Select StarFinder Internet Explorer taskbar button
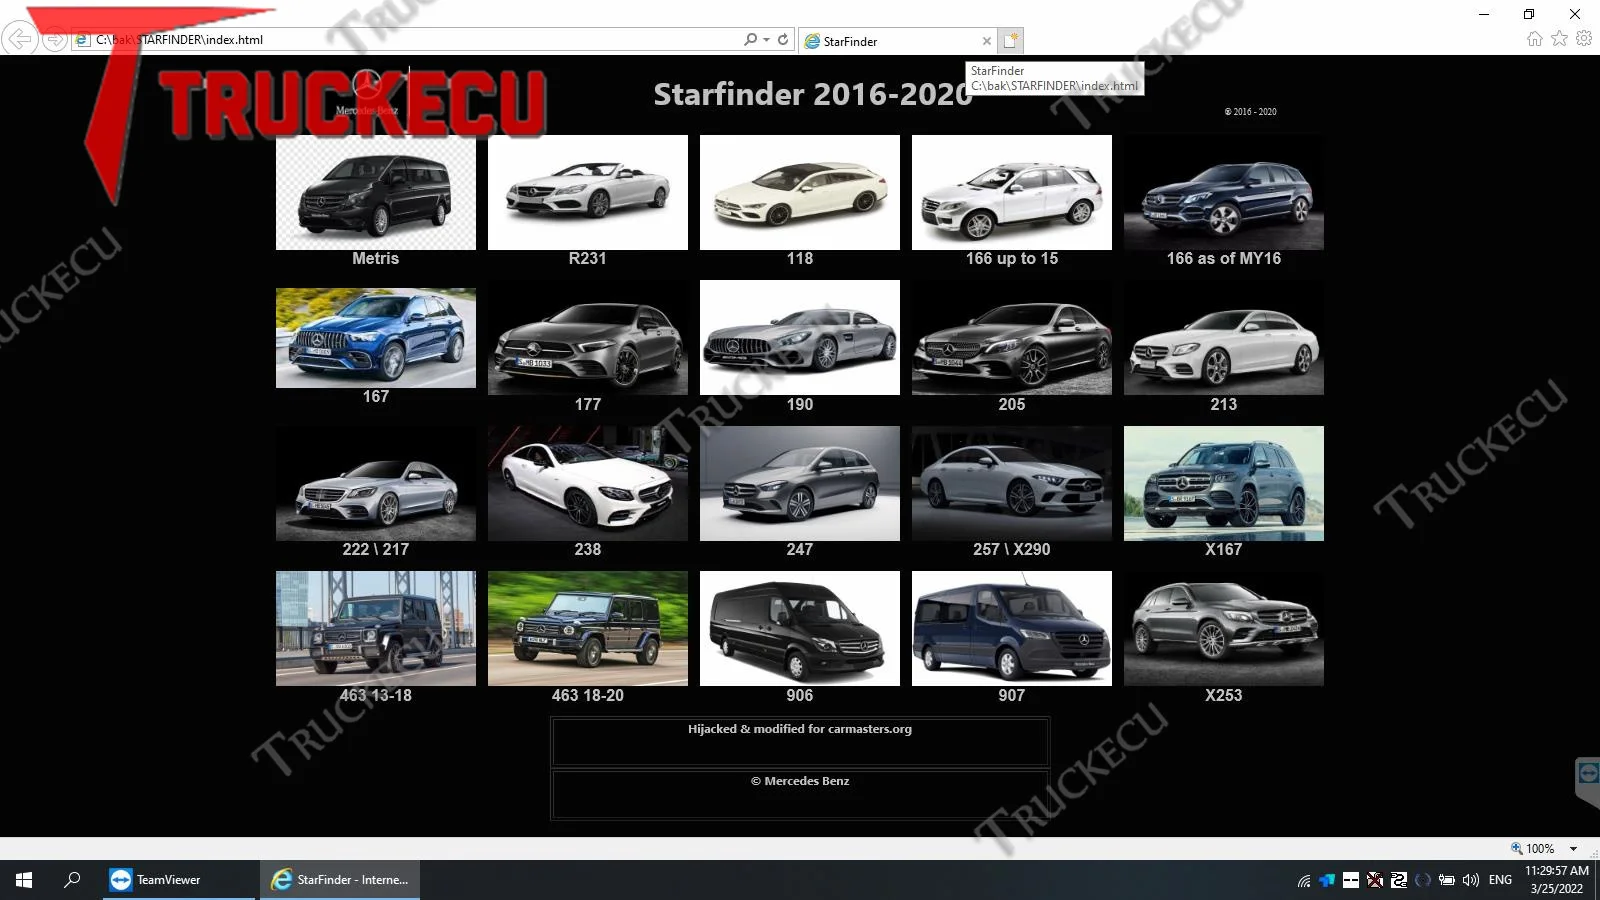 coord(340,880)
